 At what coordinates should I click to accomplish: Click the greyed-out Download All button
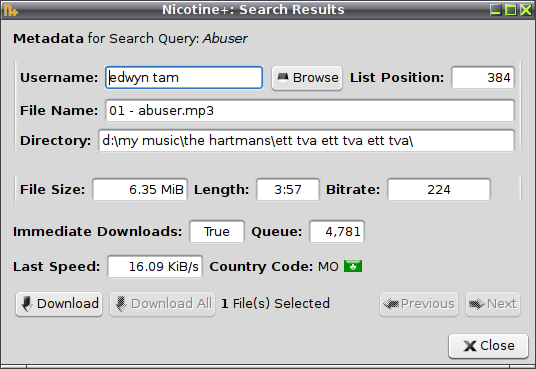click(162, 304)
